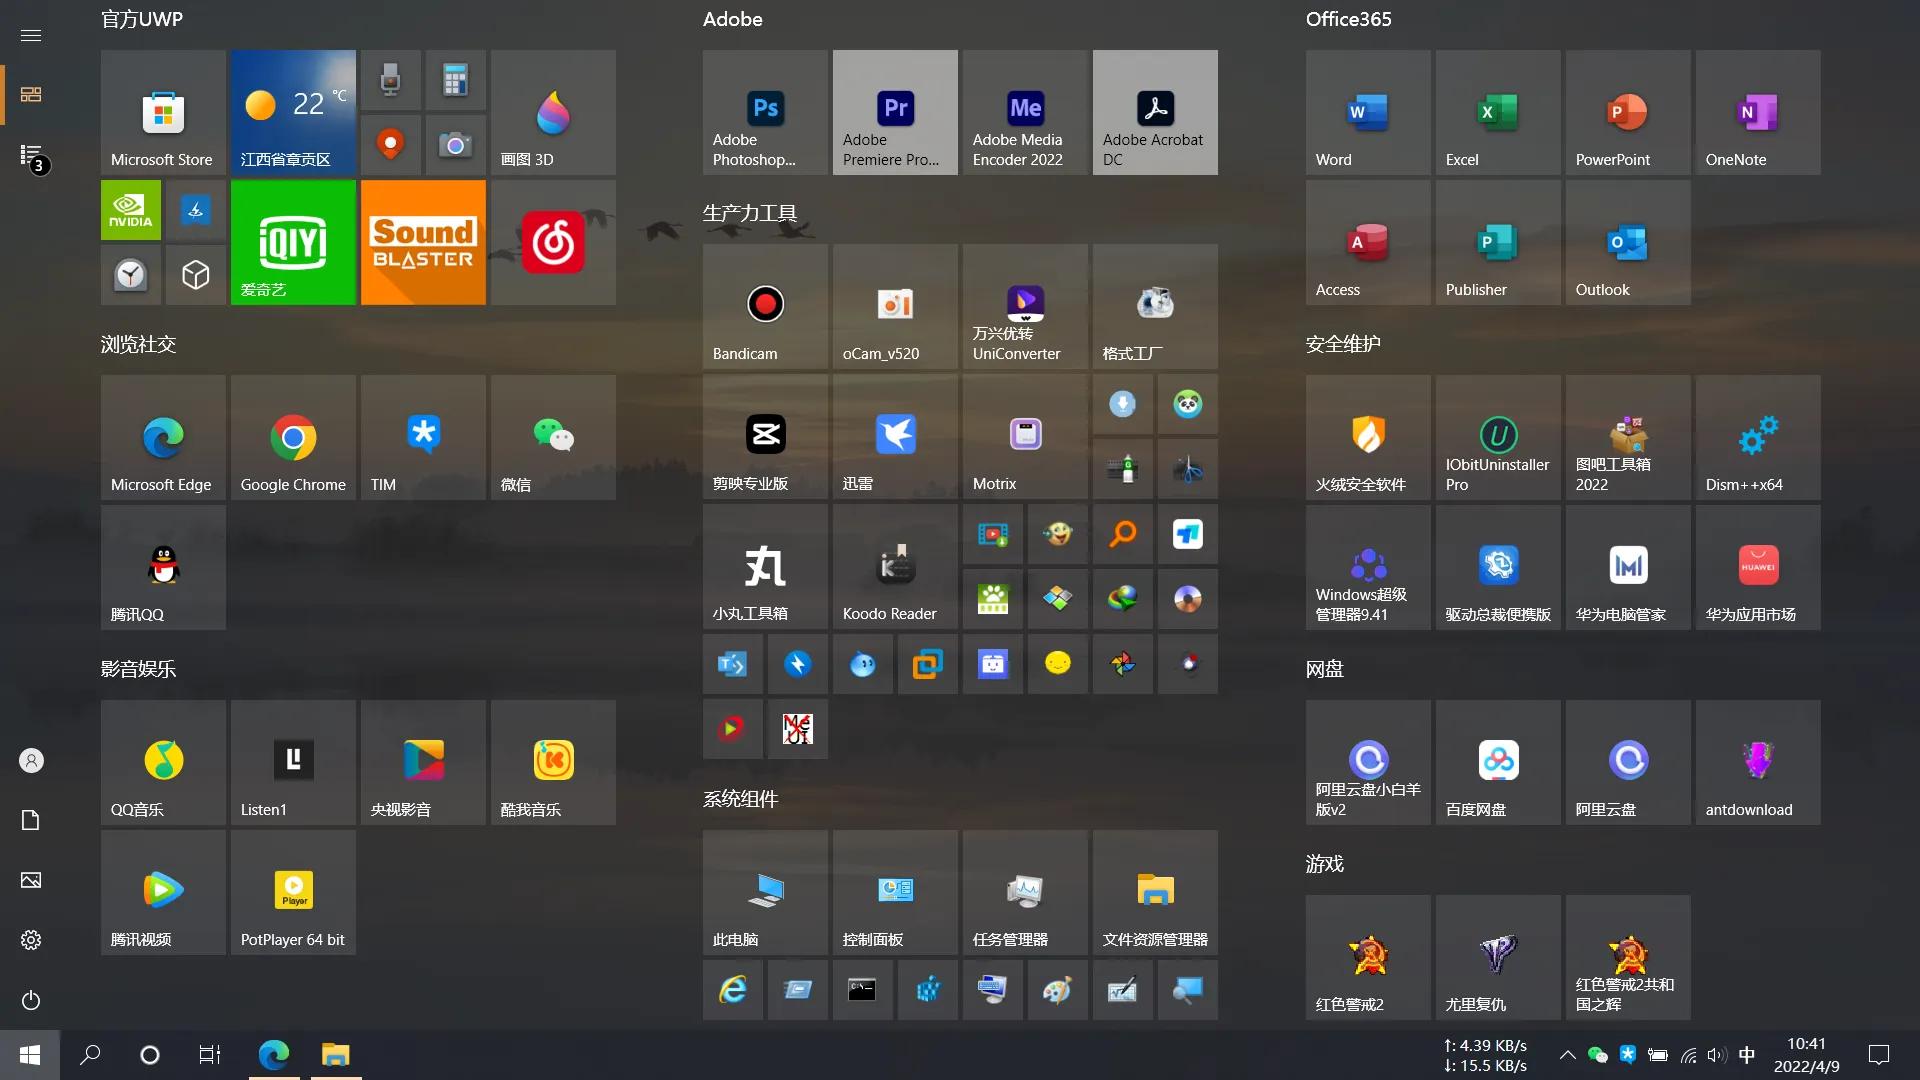
Task: Open the iQIYI 爱奇艺 green tile
Action: click(293, 242)
